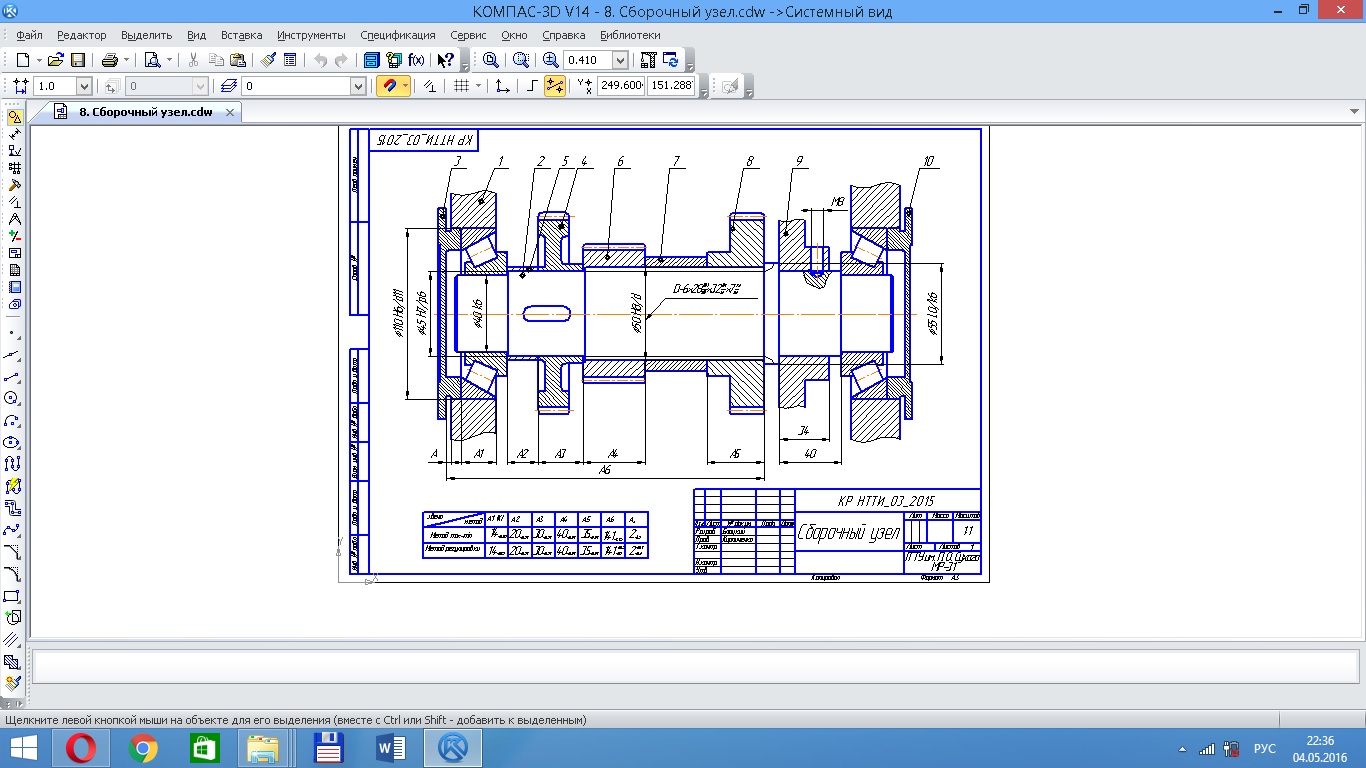The image size is (1366, 768).
Task: Expand the layer 0 dropdown
Action: tap(358, 87)
